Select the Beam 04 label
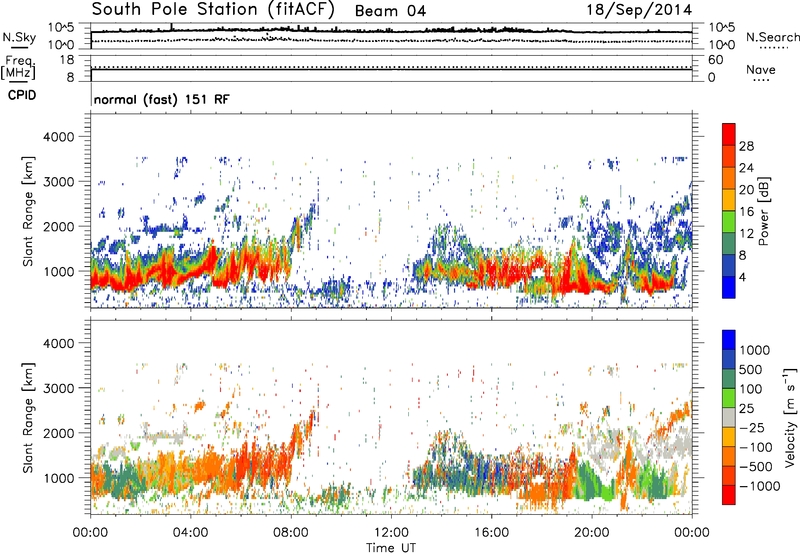This screenshot has width=800, height=554. tap(390, 11)
